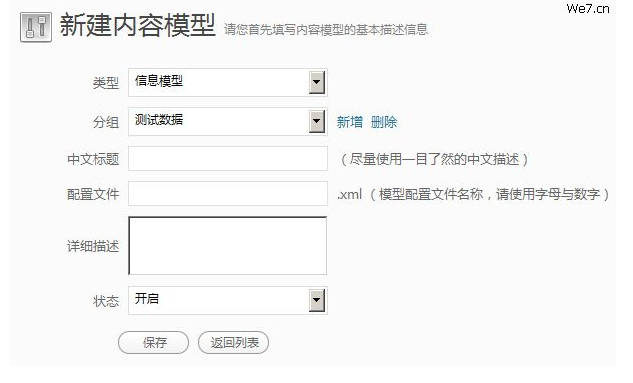633x383 pixels.
Task: Focus the 中文标题 input field
Action: 228,159
